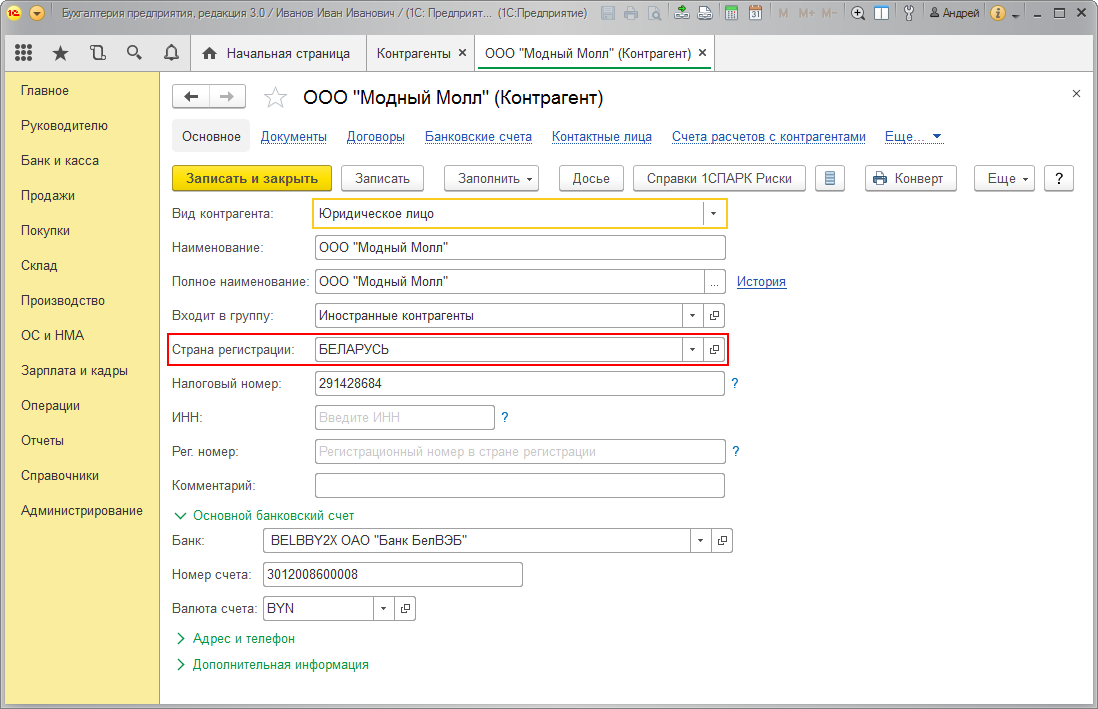Viewport: 1098px width, 709px height.
Task: Print envelope with Конверт button
Action: click(908, 179)
